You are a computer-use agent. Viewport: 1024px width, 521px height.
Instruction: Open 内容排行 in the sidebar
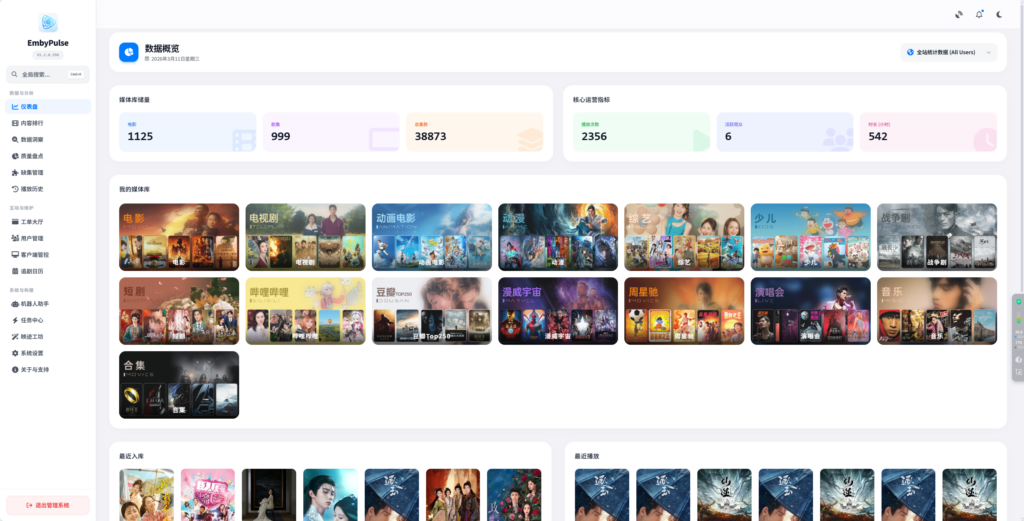point(32,123)
